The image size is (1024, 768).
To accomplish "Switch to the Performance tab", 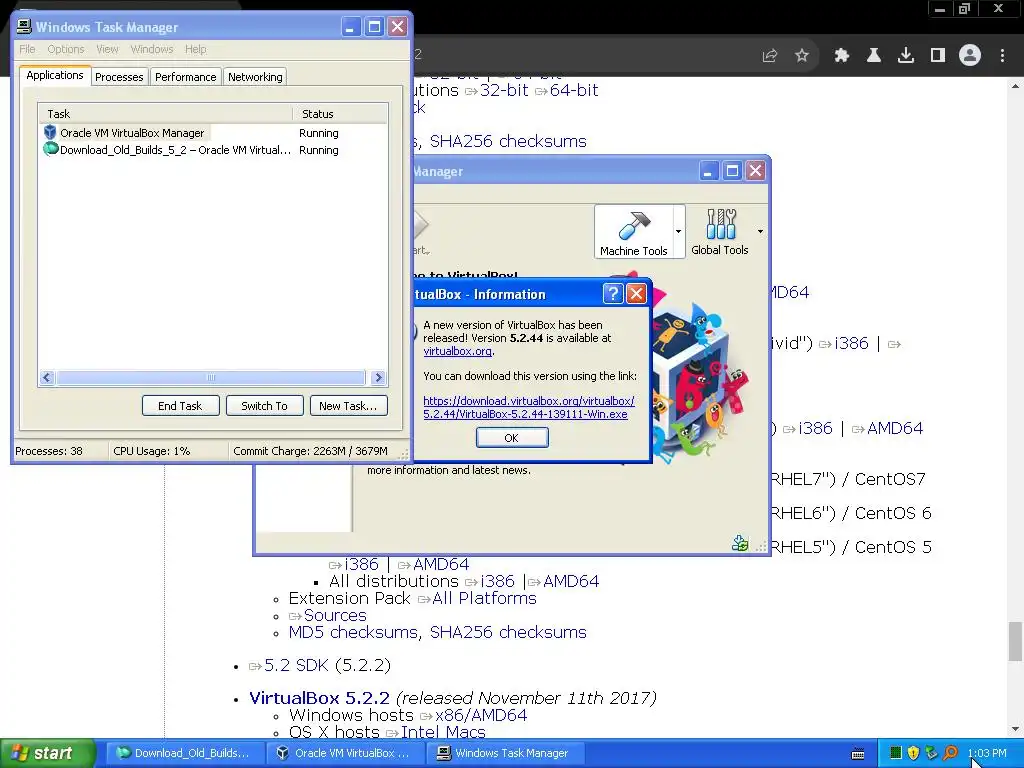I will [185, 77].
